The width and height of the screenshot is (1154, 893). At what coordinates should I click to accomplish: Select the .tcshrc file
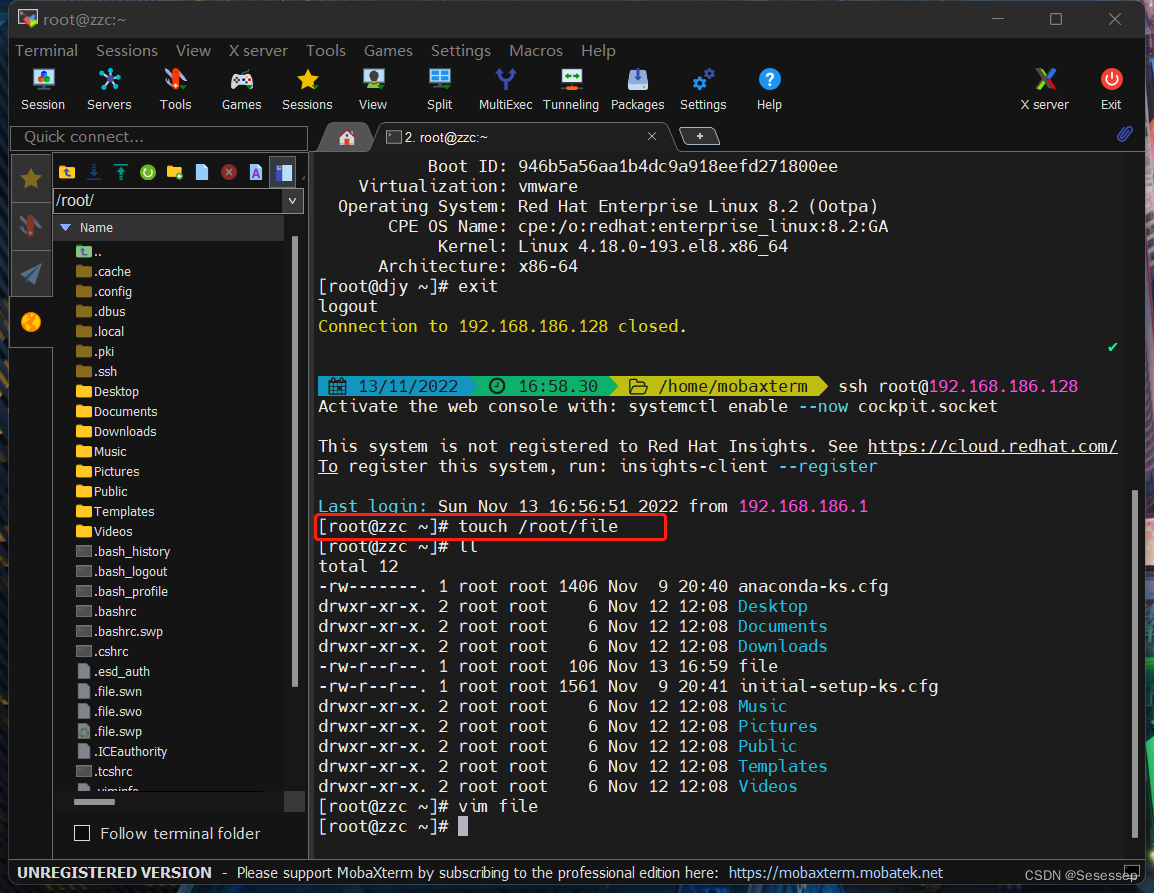tap(104, 772)
